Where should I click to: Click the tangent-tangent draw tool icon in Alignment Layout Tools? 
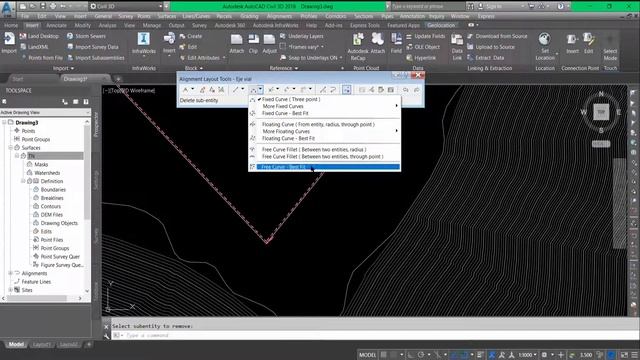[x=185, y=89]
